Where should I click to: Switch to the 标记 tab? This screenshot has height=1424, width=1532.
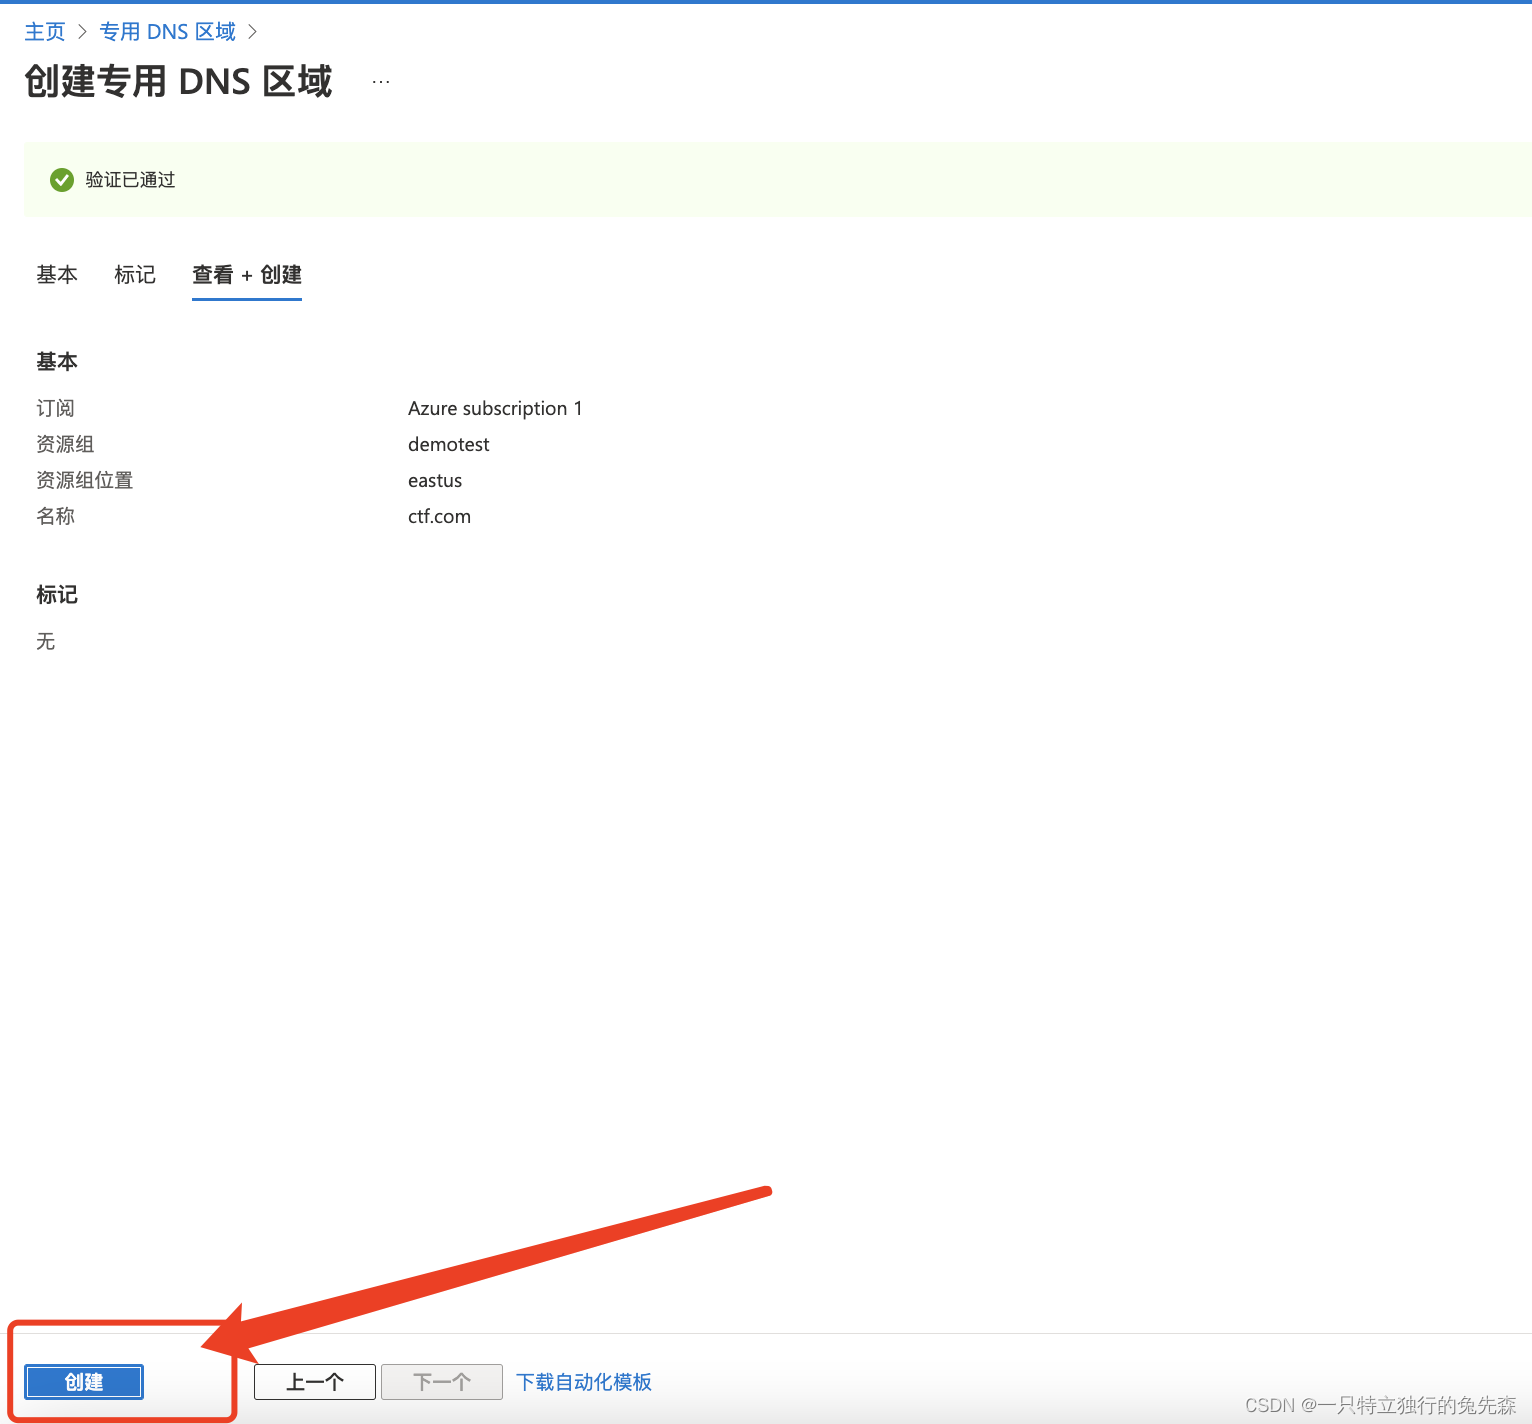pyautogui.click(x=135, y=275)
